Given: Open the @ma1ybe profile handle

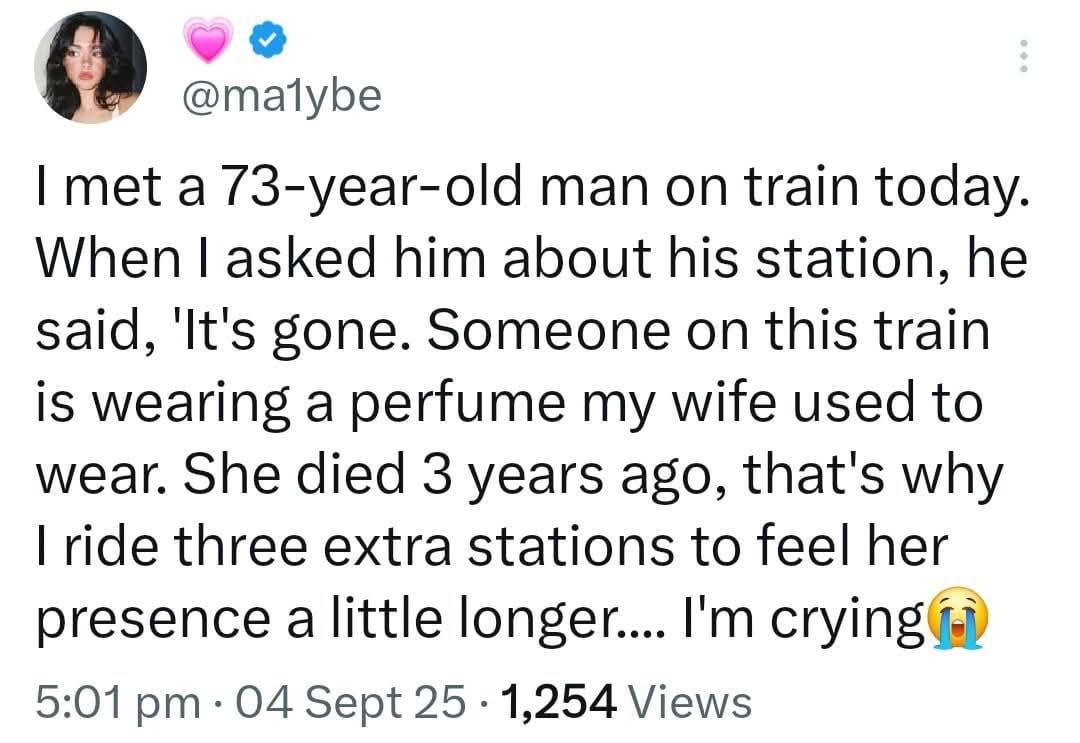Looking at the screenshot, I should click(x=281, y=97).
